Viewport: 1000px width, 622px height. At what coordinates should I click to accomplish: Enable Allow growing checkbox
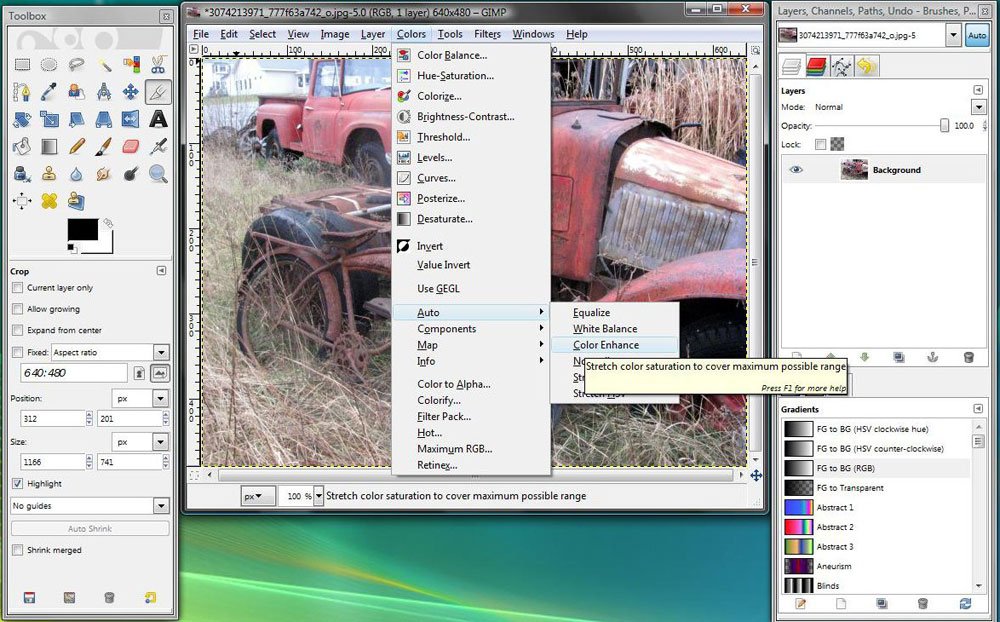pyautogui.click(x=17, y=309)
